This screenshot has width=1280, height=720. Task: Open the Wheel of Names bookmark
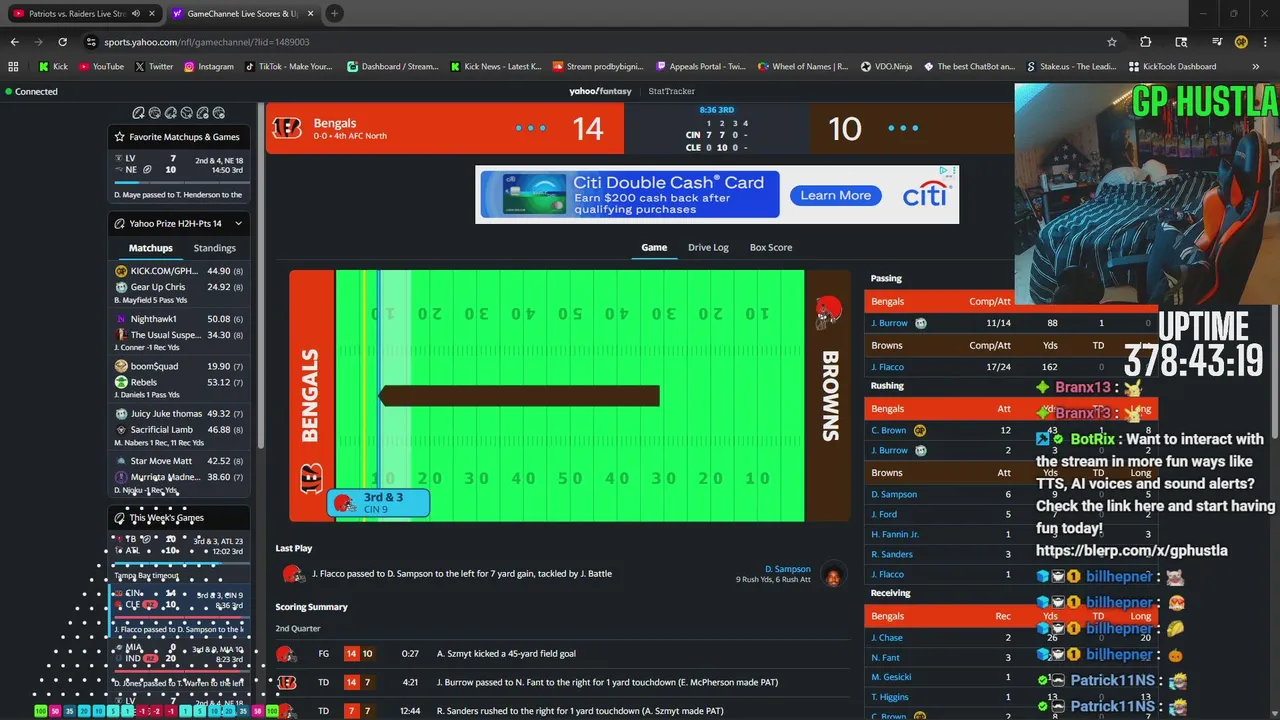(803, 67)
